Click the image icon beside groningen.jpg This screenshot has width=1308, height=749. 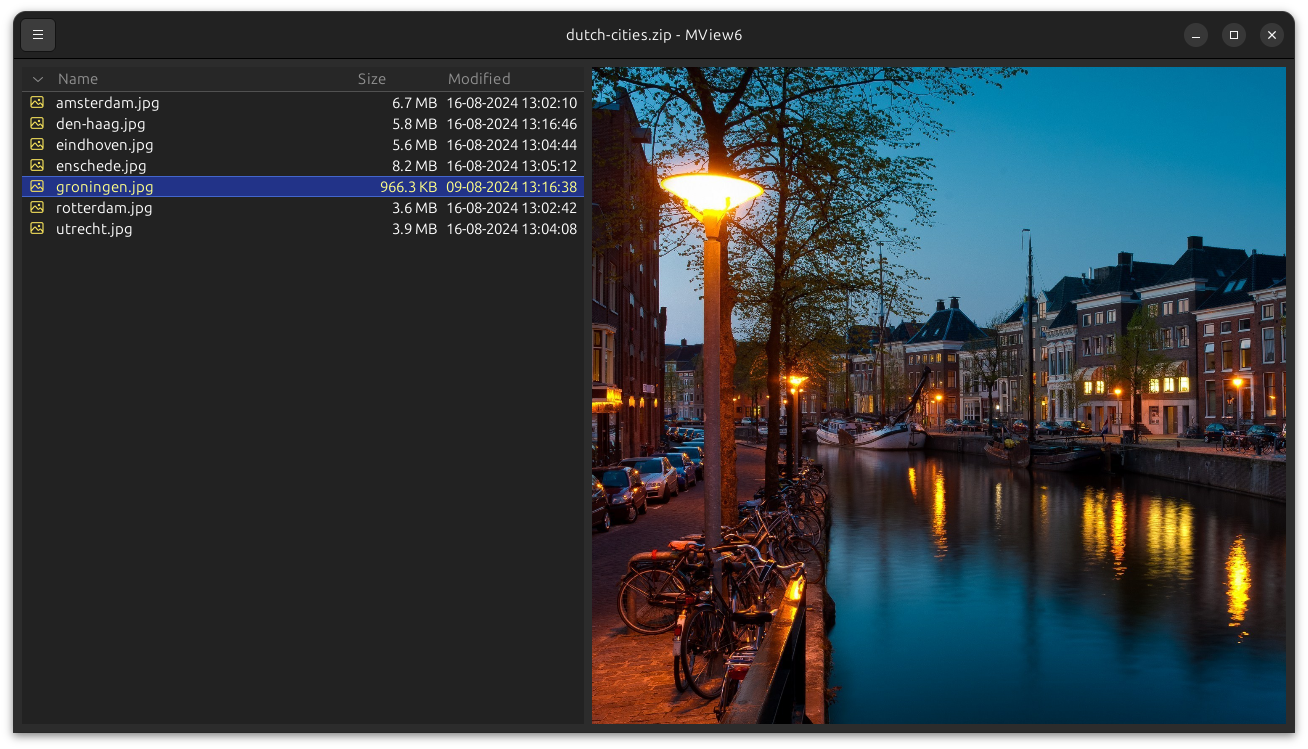point(37,187)
